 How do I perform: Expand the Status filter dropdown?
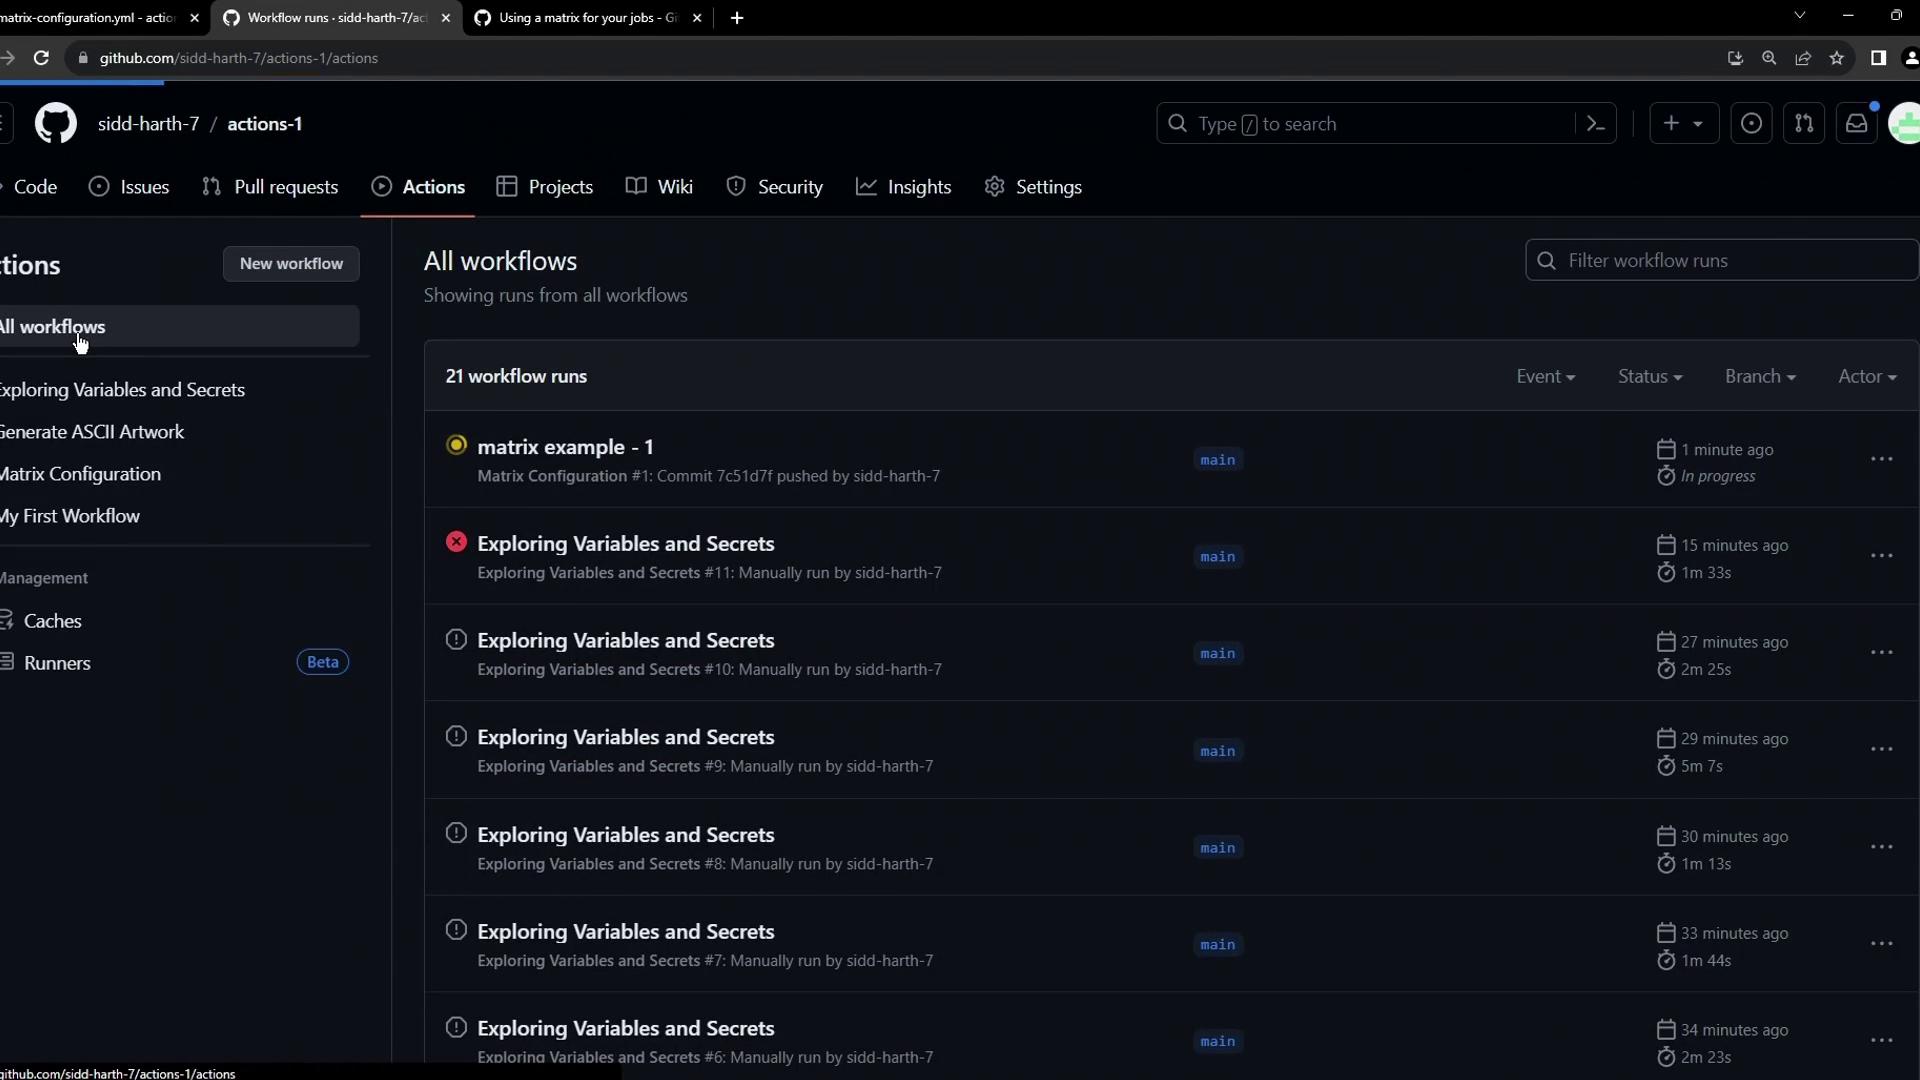pyautogui.click(x=1649, y=377)
